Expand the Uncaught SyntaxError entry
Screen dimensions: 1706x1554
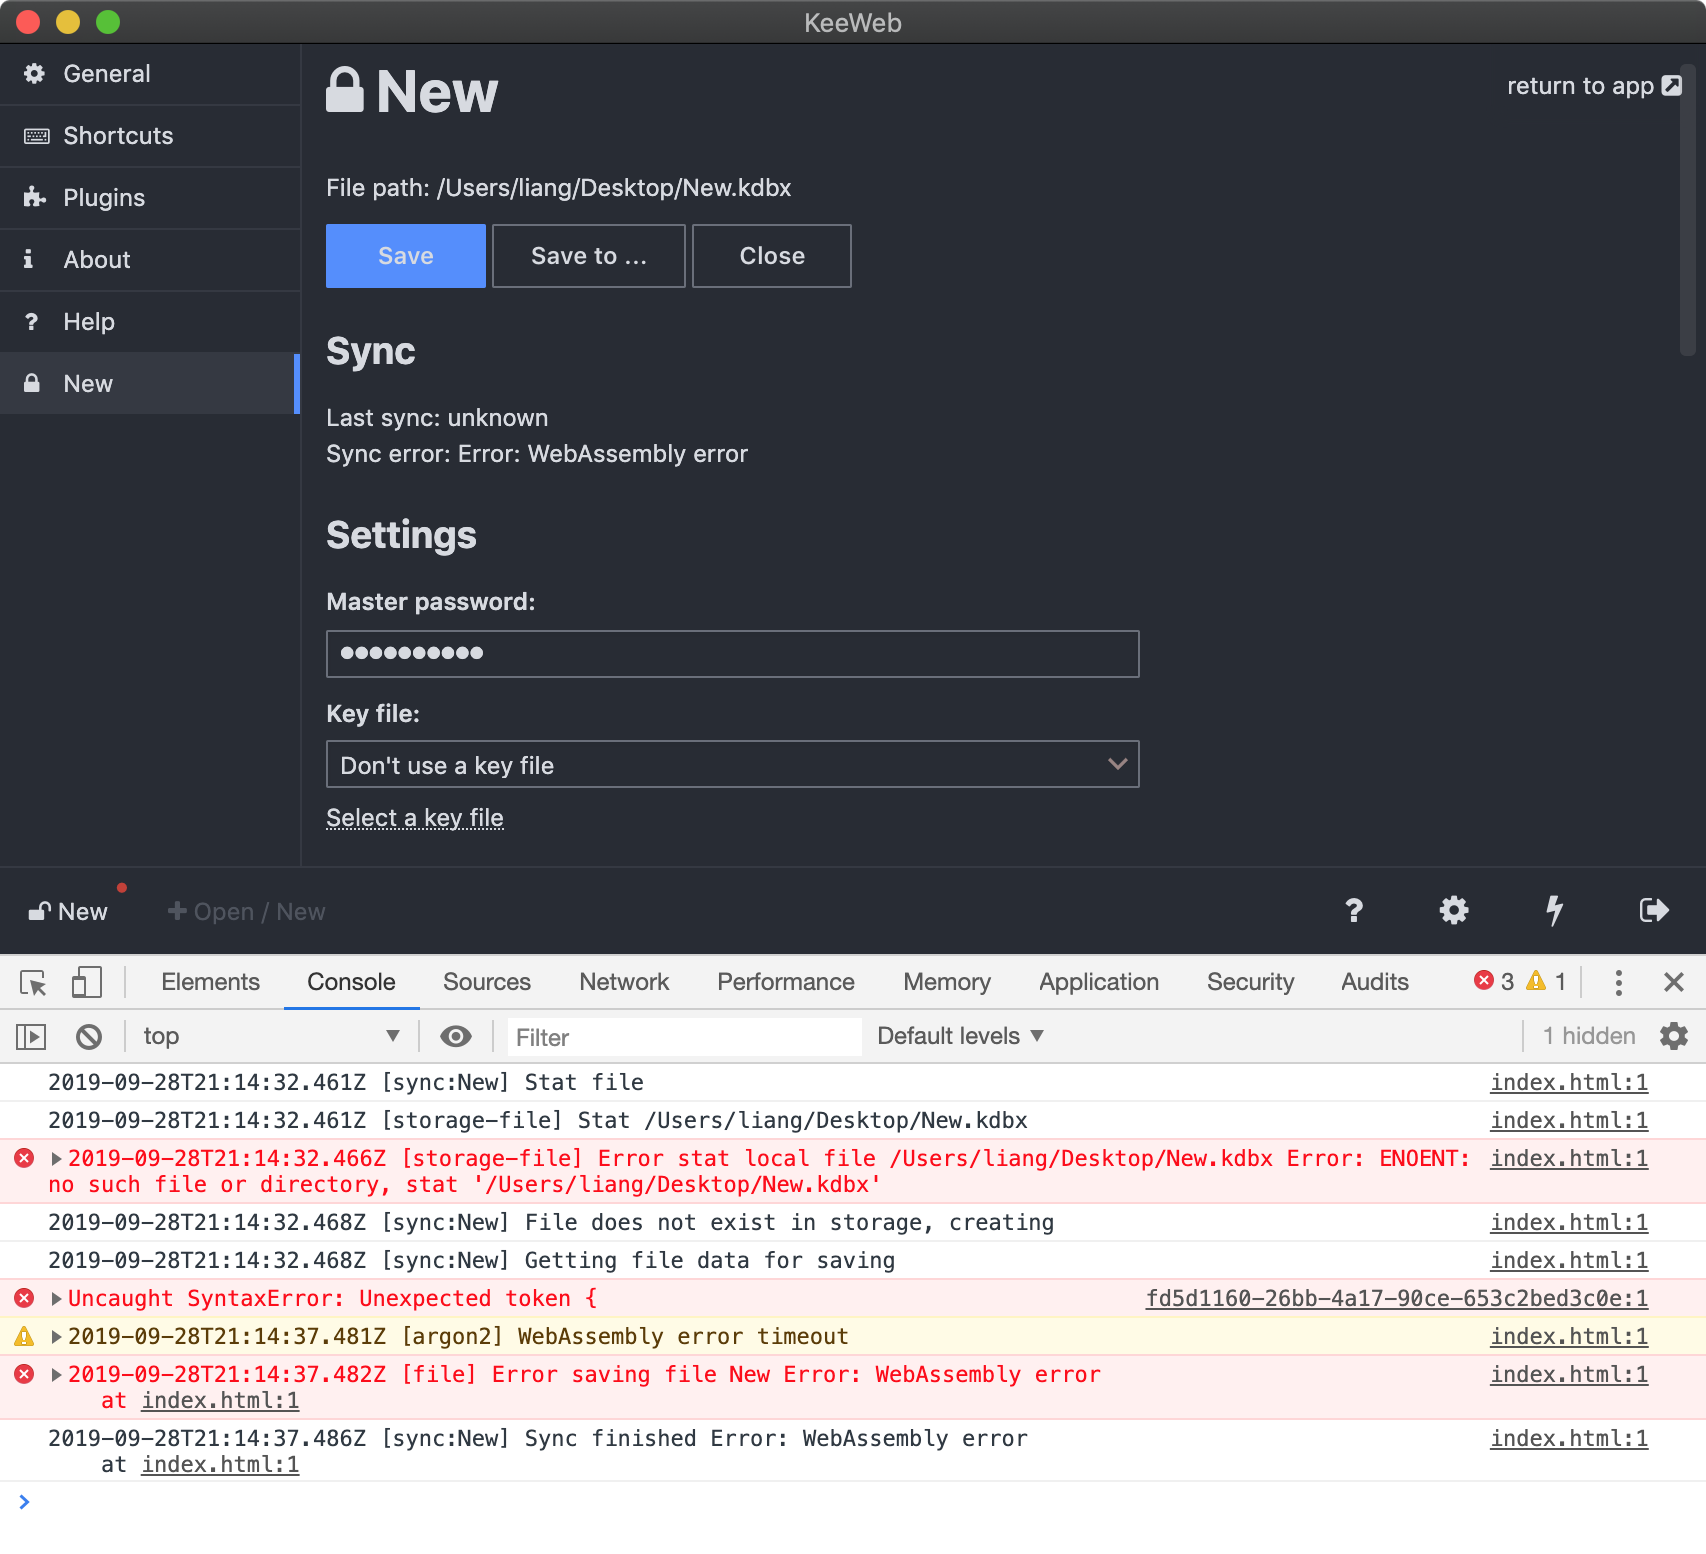pos(57,1299)
